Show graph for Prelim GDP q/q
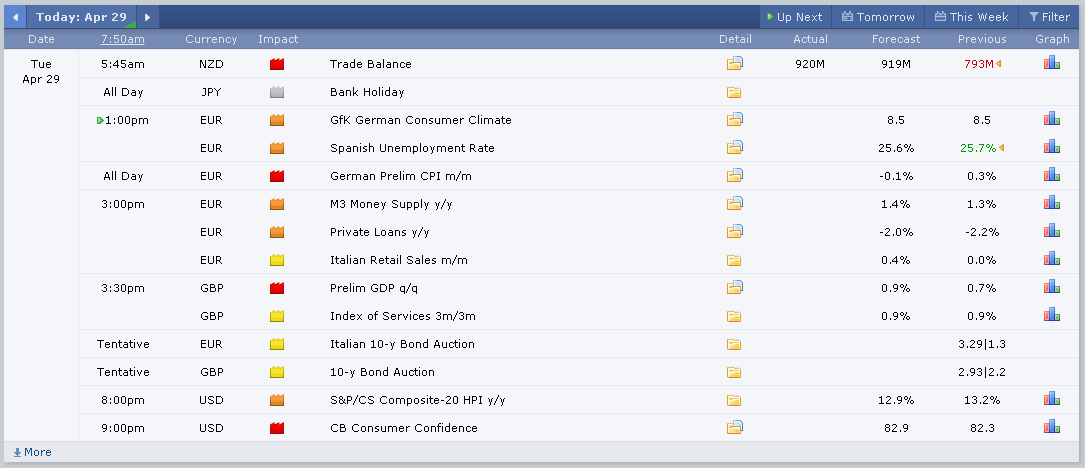Viewport: 1085px width, 468px height. 1051,288
